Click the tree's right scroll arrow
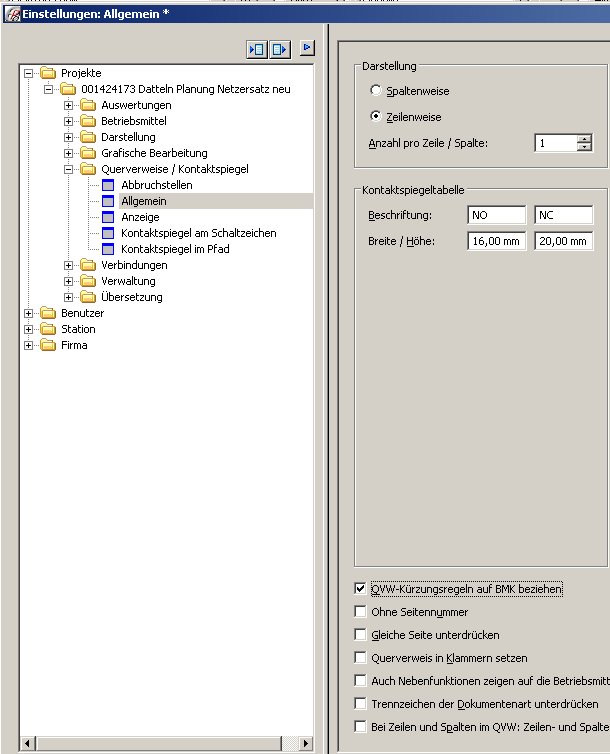Screen dimensions: 610x754 click(x=305, y=743)
